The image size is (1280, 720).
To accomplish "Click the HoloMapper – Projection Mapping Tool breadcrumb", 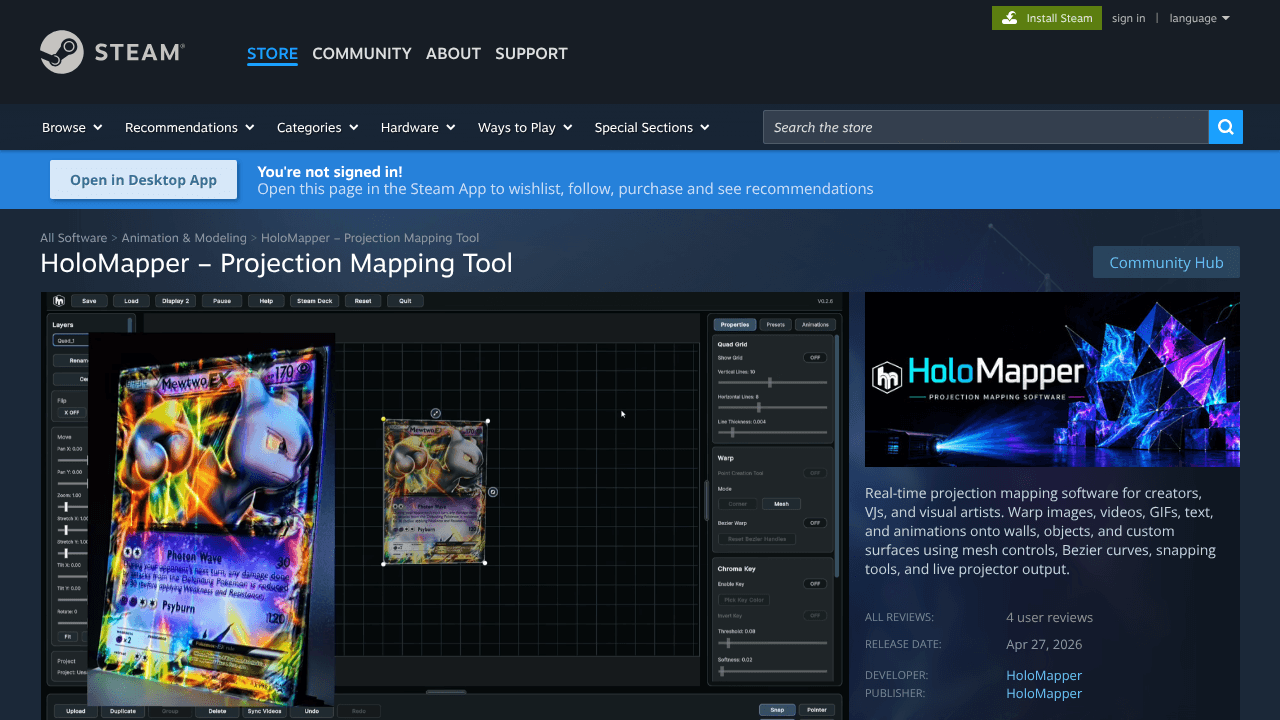I will click(370, 238).
